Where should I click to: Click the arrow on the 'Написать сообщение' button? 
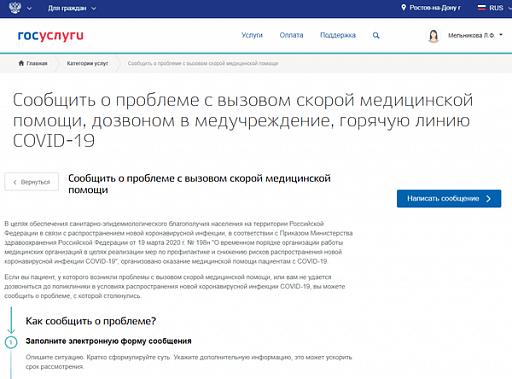(x=488, y=199)
